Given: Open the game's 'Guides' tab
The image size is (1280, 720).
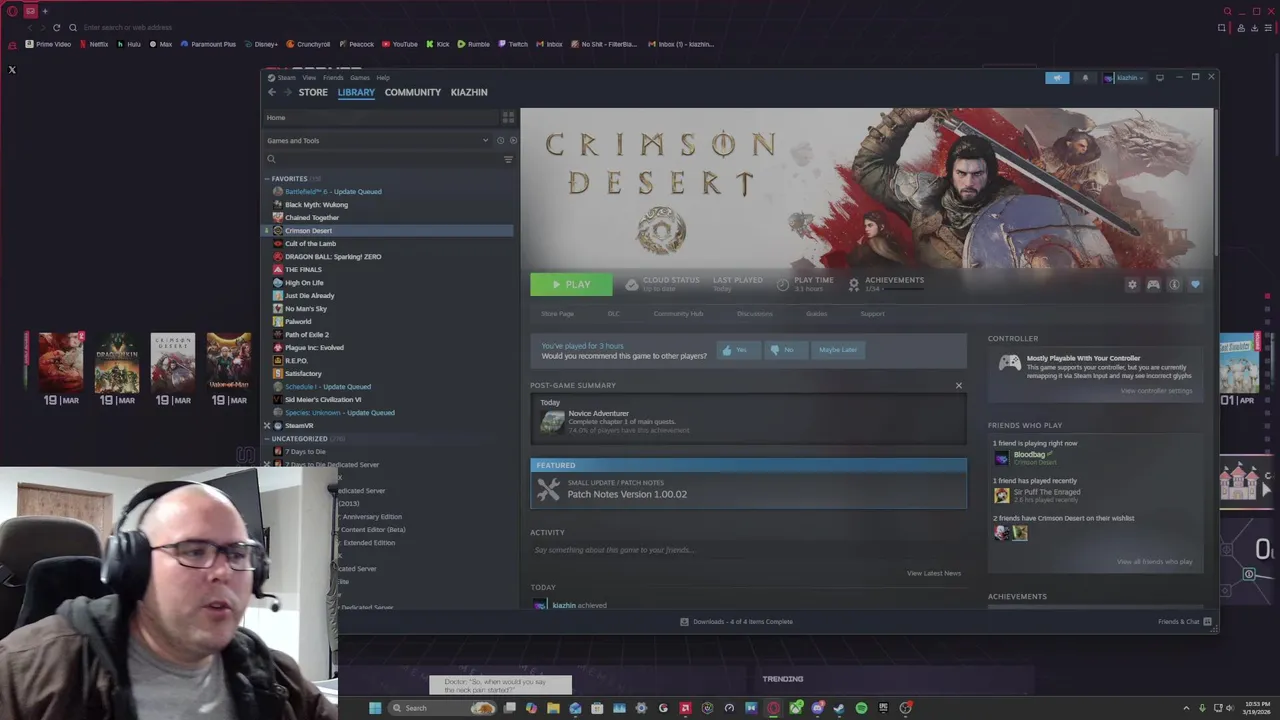Looking at the screenshot, I should point(817,314).
